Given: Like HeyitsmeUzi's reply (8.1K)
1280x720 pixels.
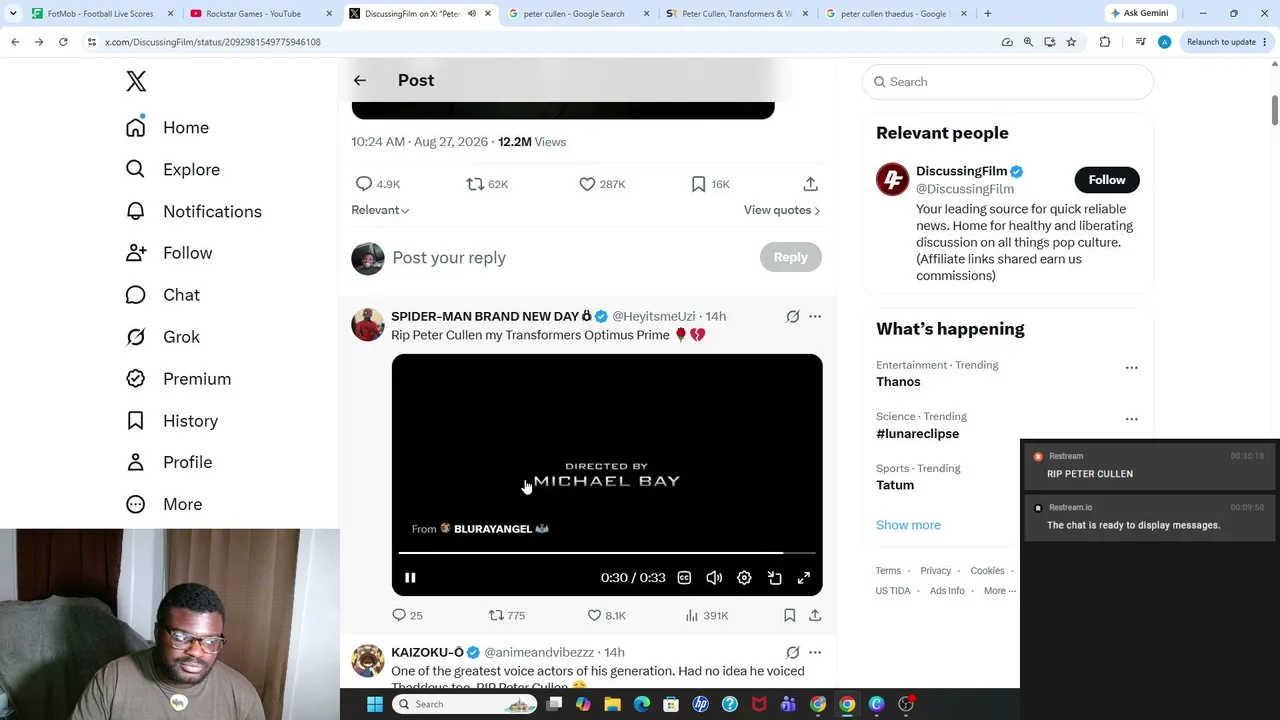Looking at the screenshot, I should tap(606, 615).
